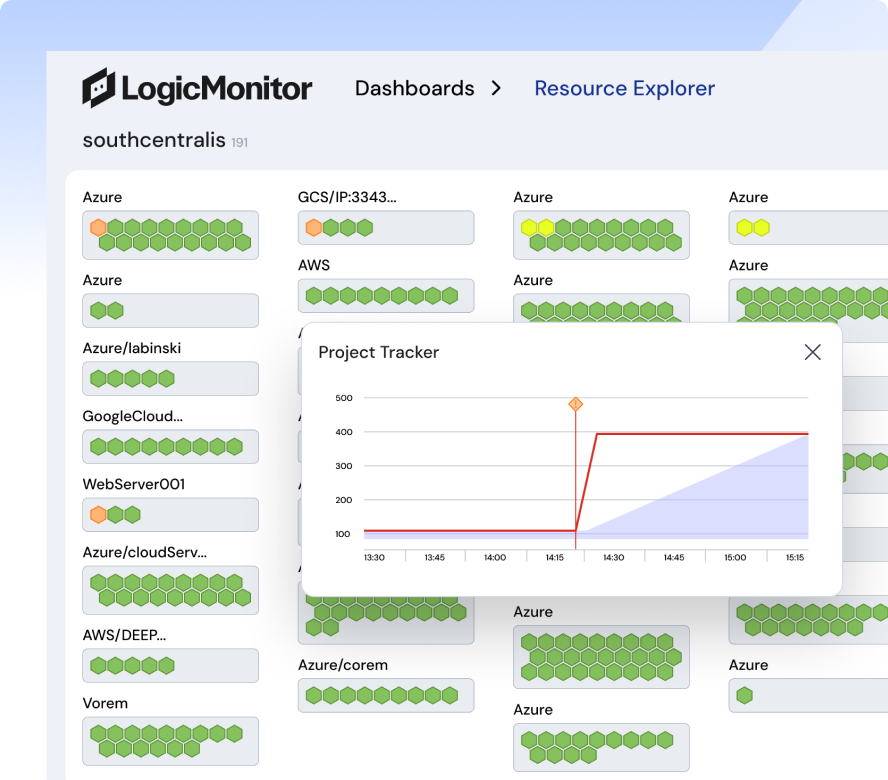This screenshot has height=780, width=888.
Task: Click the Project Tracker title
Action: coord(379,352)
